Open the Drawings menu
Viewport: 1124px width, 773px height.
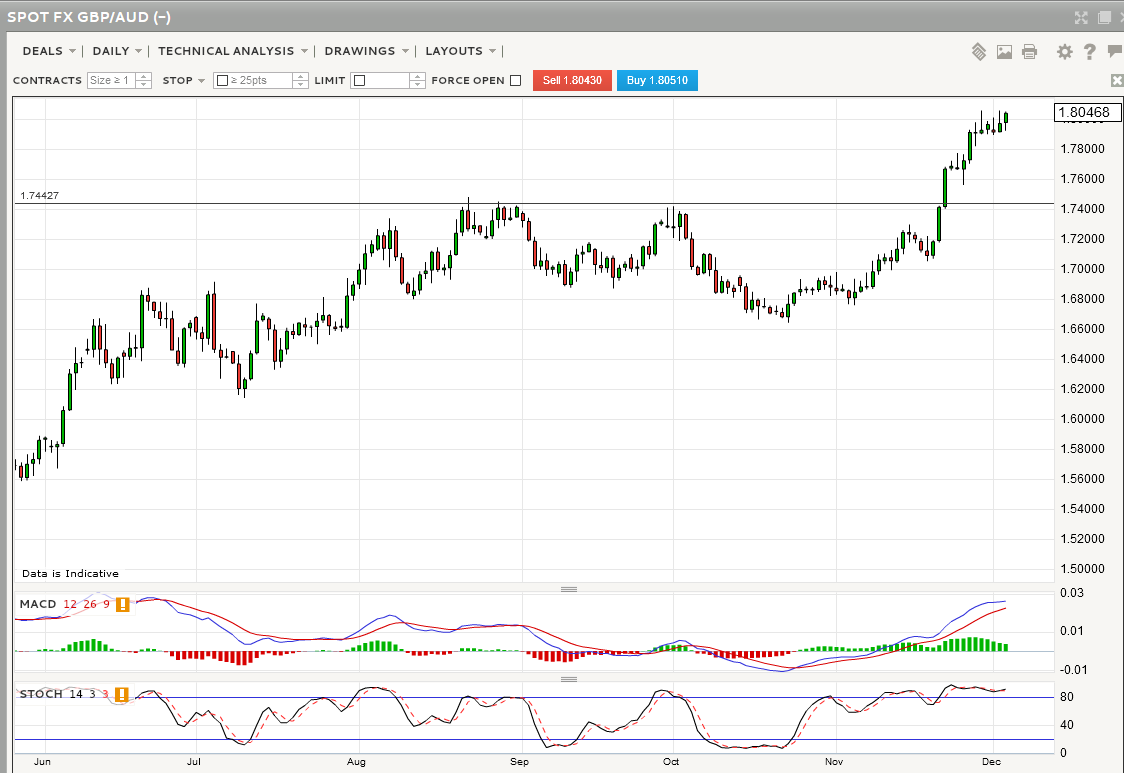[366, 51]
